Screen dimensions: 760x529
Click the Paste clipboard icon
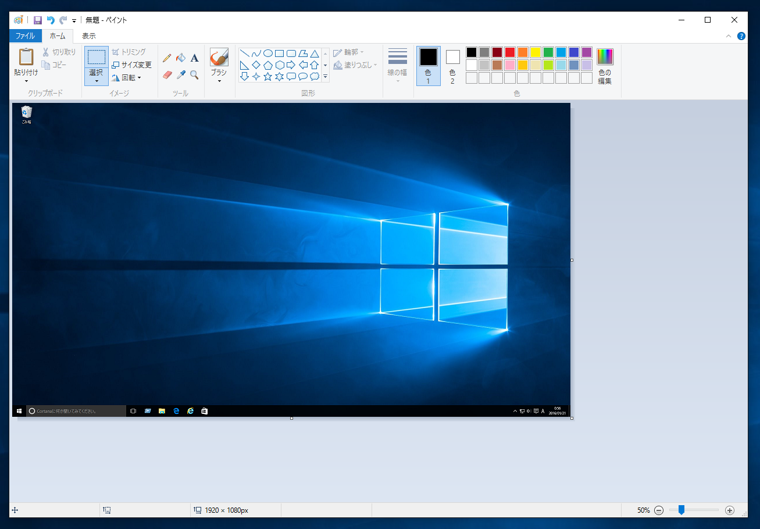(x=26, y=57)
